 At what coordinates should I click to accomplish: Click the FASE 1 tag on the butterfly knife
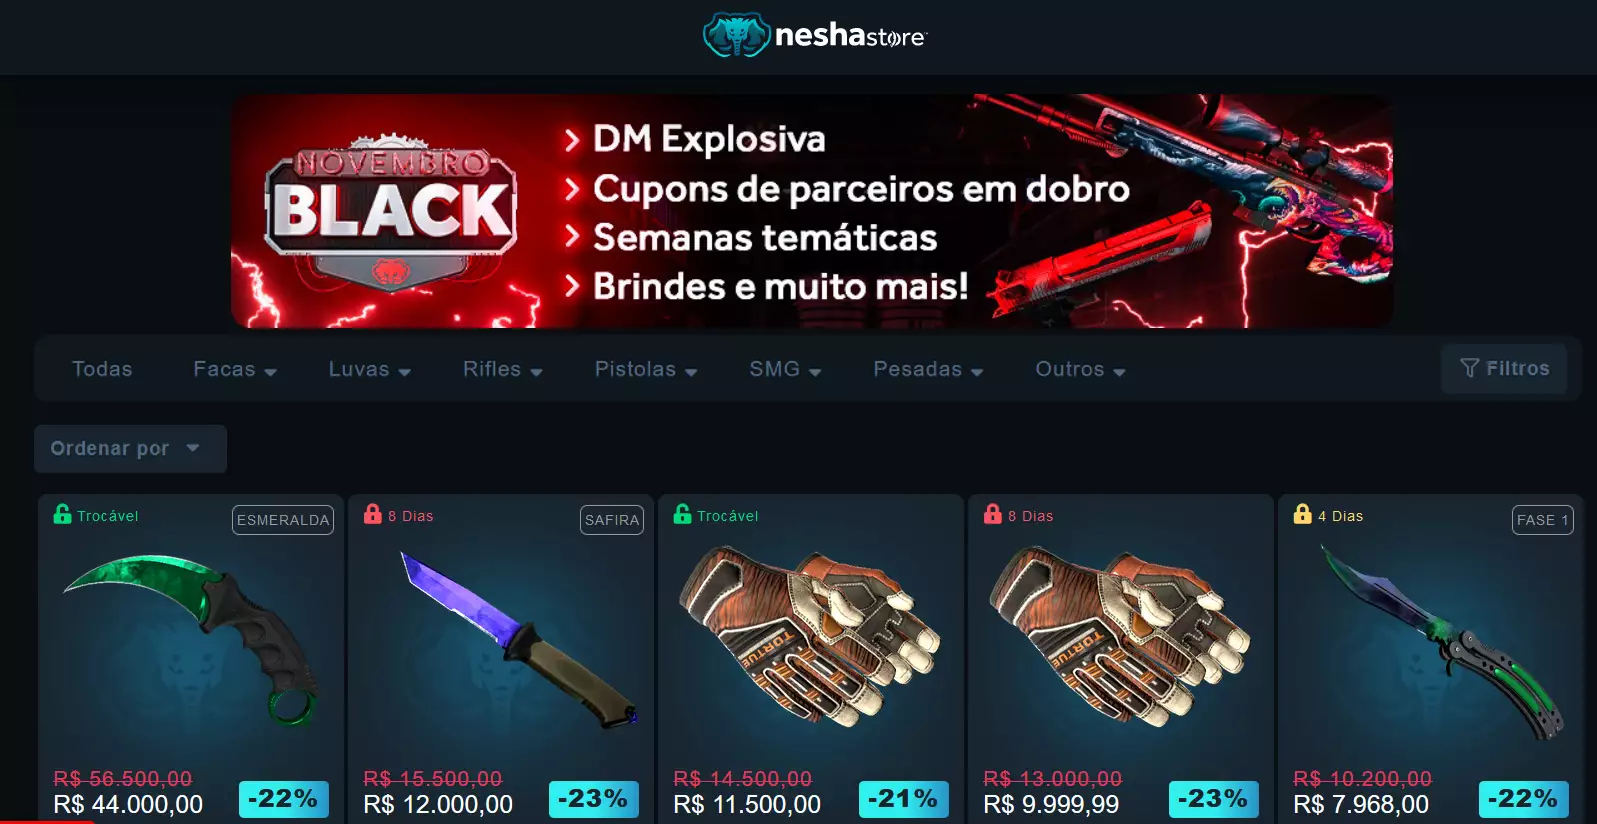pos(1542,520)
